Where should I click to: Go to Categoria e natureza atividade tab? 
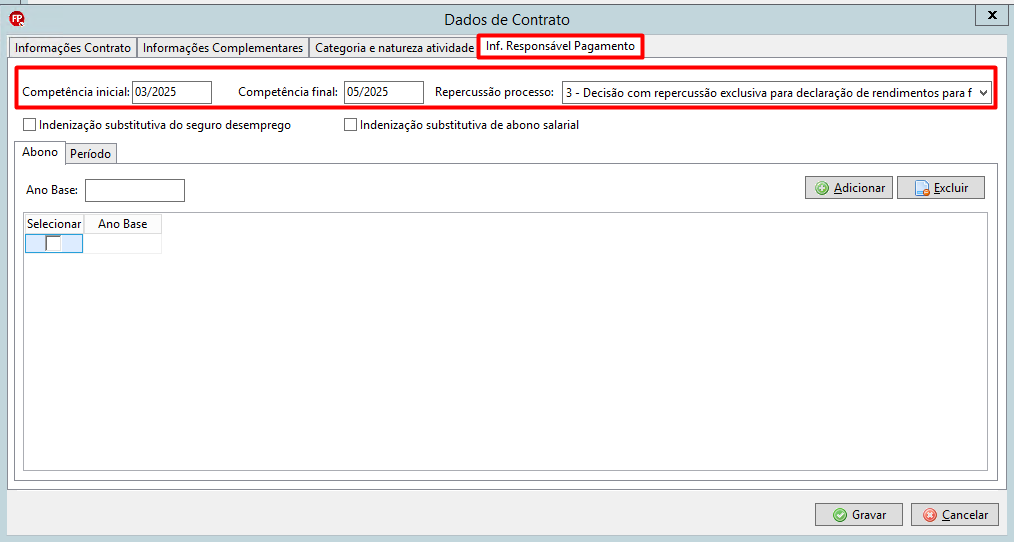point(394,48)
